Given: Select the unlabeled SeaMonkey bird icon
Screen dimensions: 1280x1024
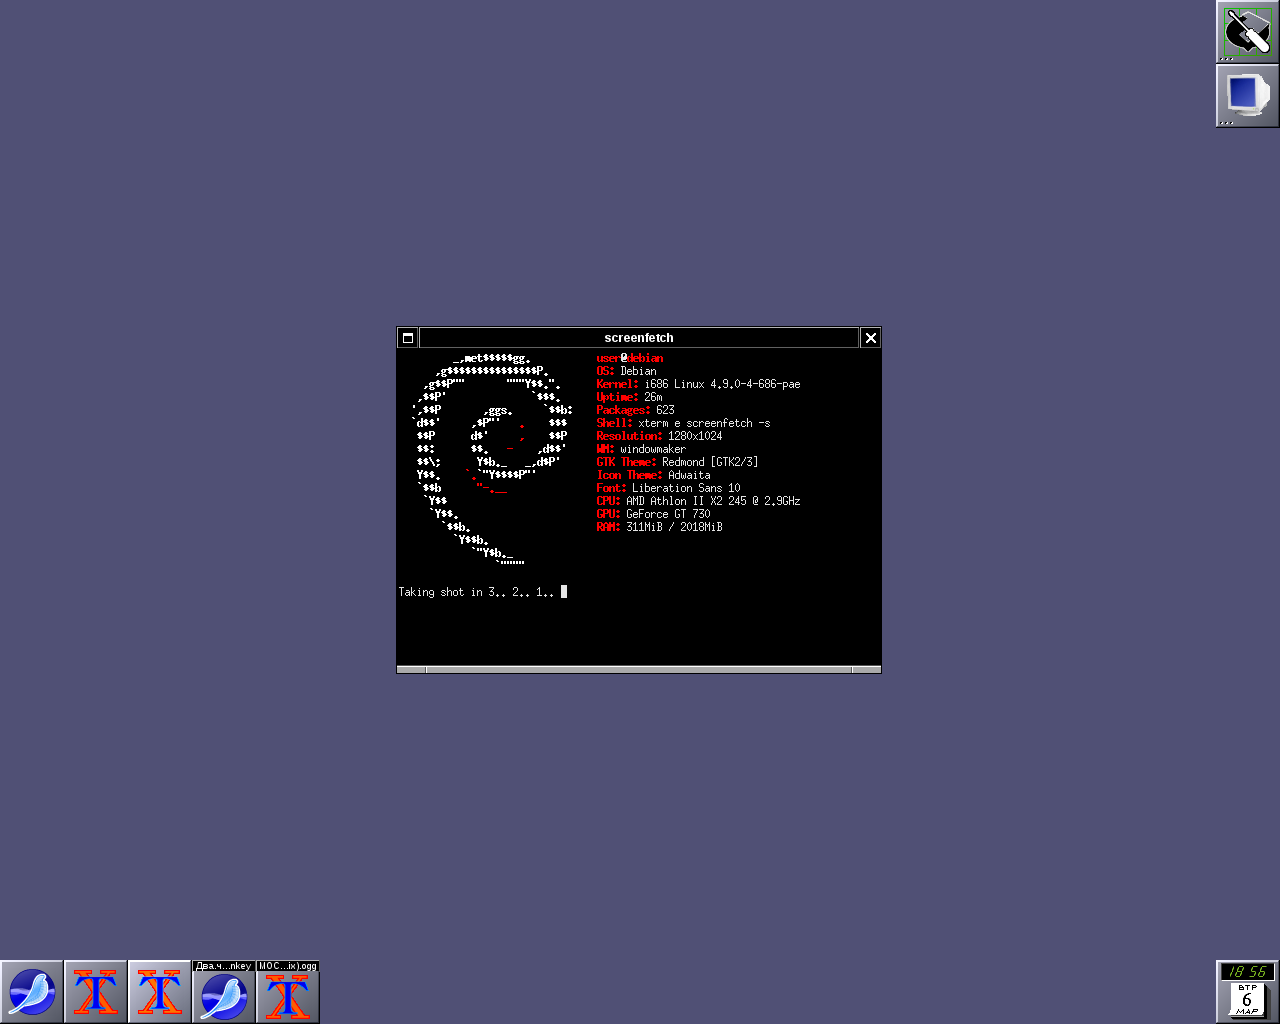Looking at the screenshot, I should [x=32, y=992].
